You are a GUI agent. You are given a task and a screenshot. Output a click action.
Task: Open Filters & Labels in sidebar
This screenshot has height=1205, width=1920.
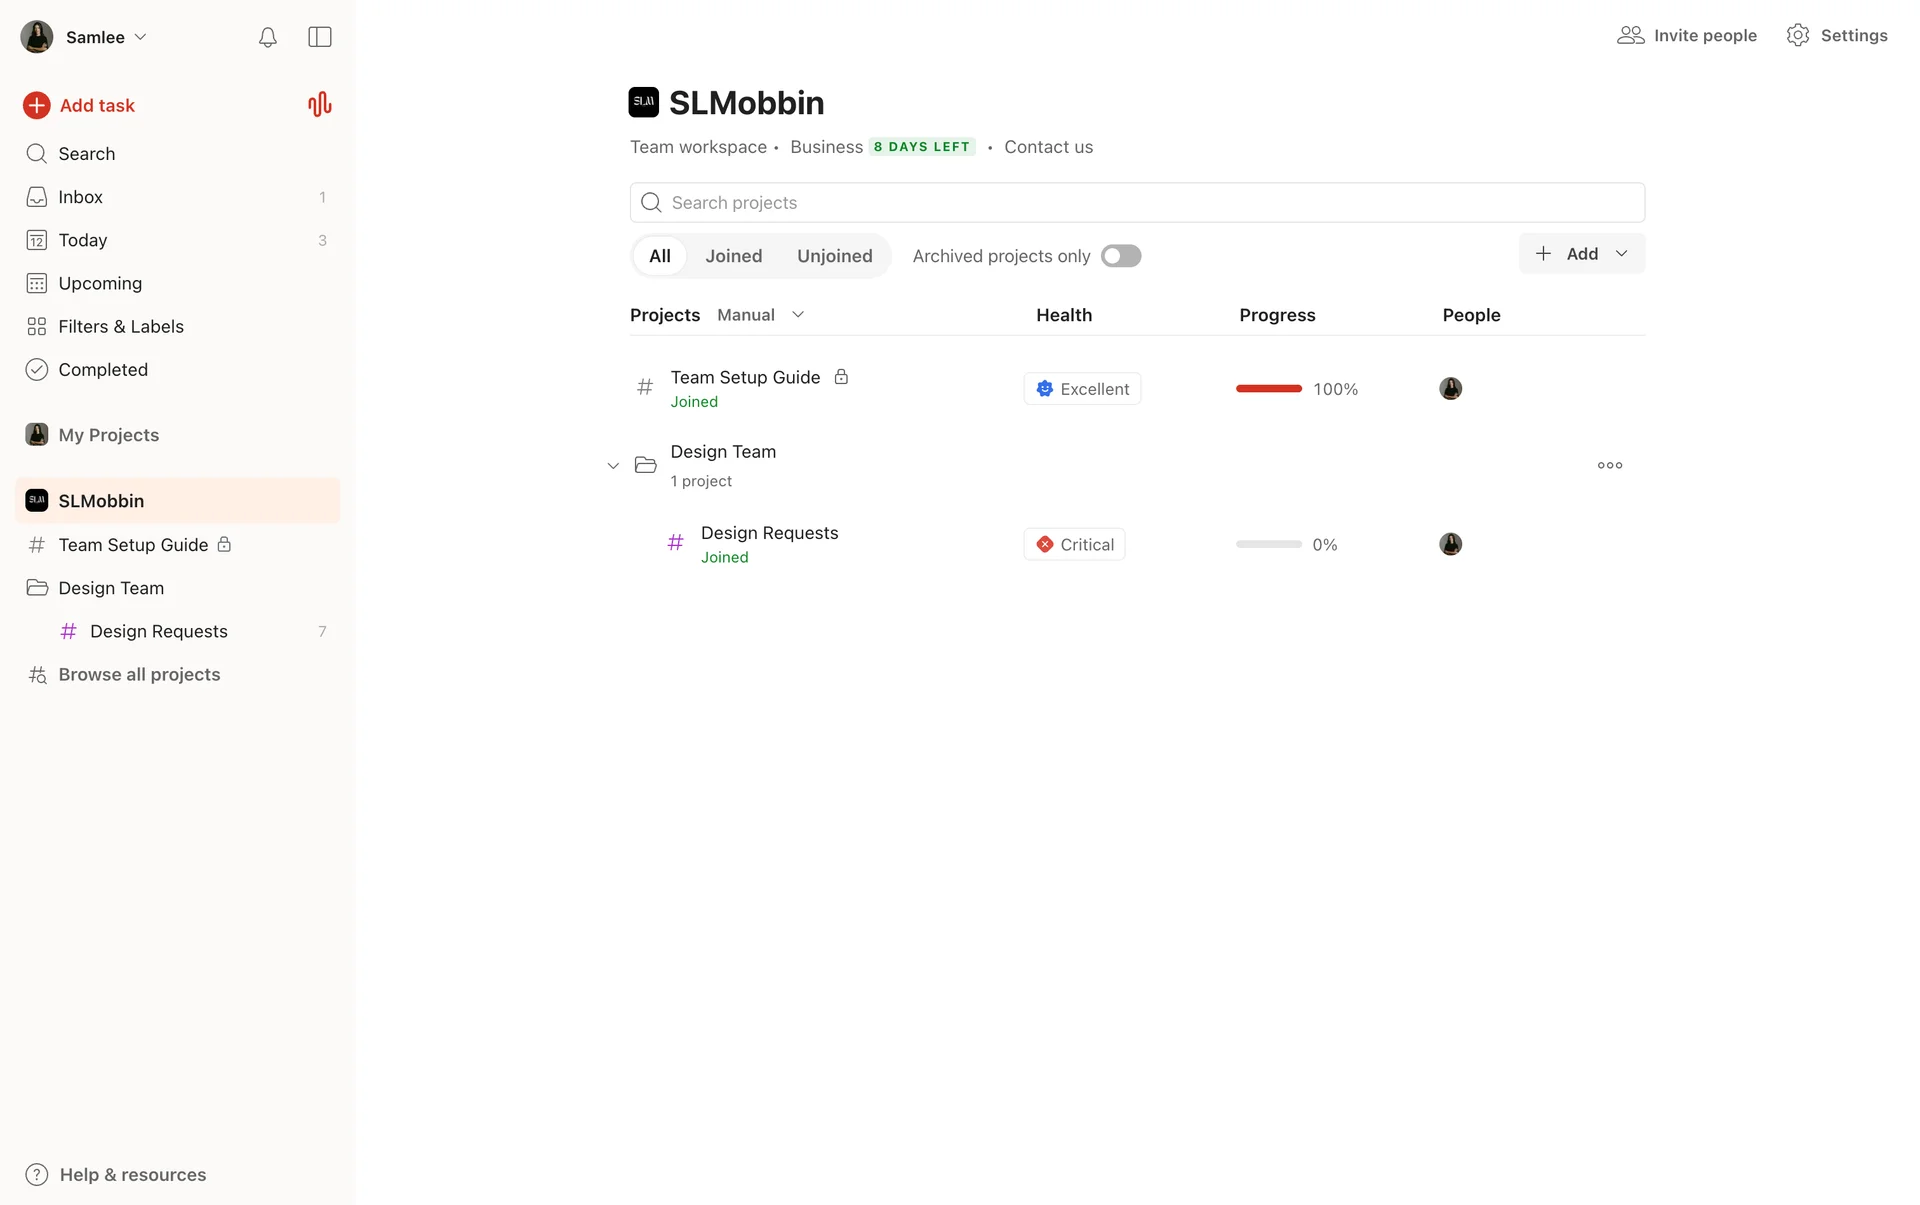coord(120,326)
